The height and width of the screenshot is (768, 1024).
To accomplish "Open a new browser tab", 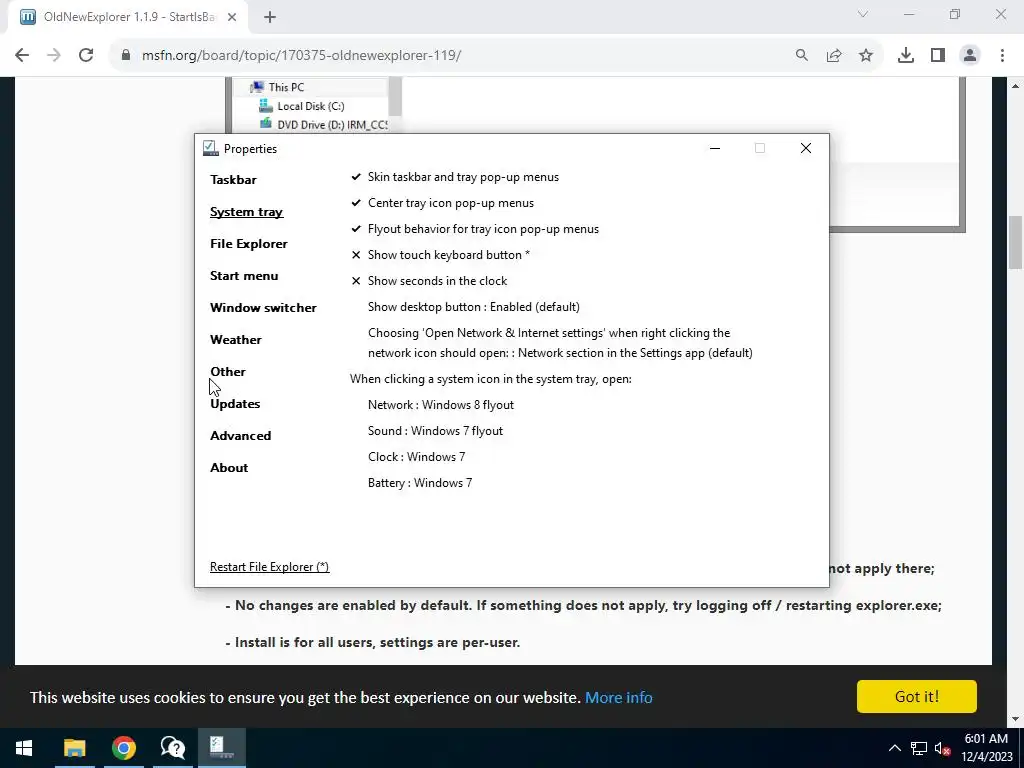I will [x=270, y=18].
